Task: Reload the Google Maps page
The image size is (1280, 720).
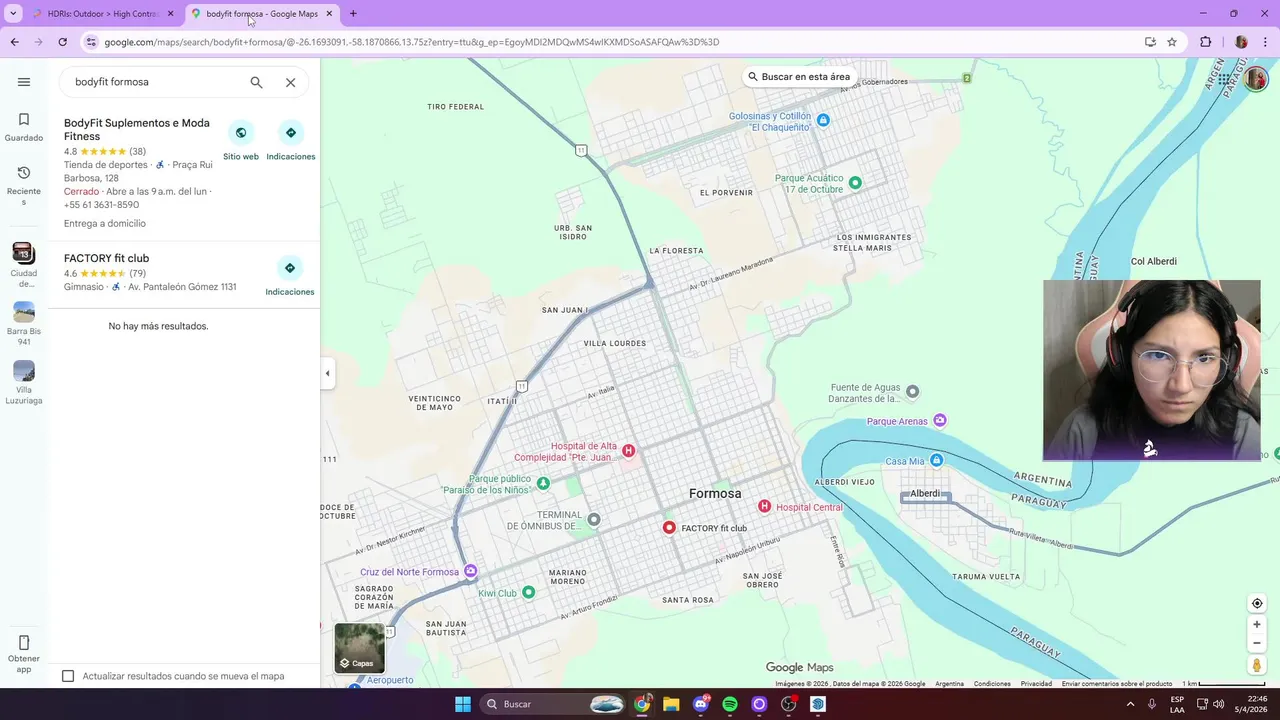Action: (x=62, y=42)
